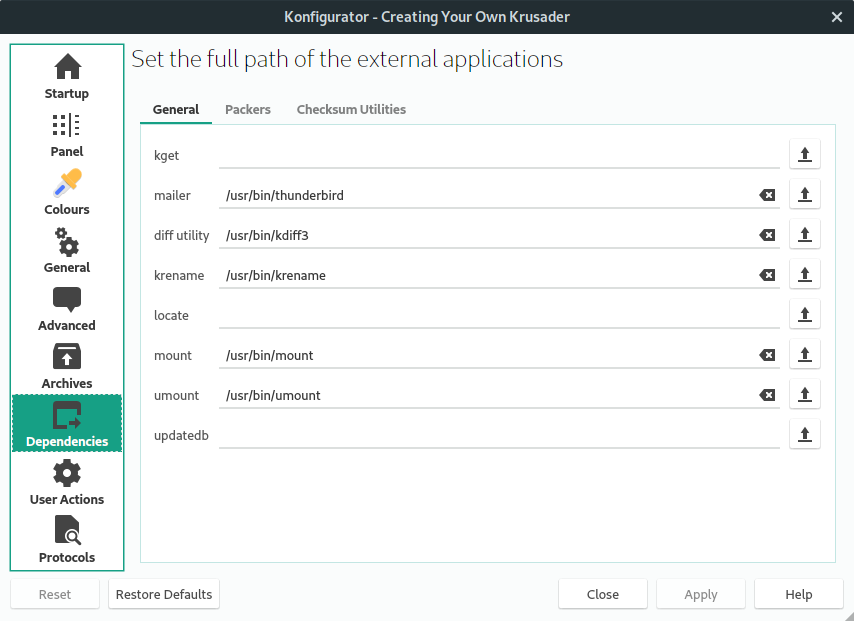This screenshot has width=854, height=621.
Task: Select the Archives sidebar icon
Action: point(67,367)
